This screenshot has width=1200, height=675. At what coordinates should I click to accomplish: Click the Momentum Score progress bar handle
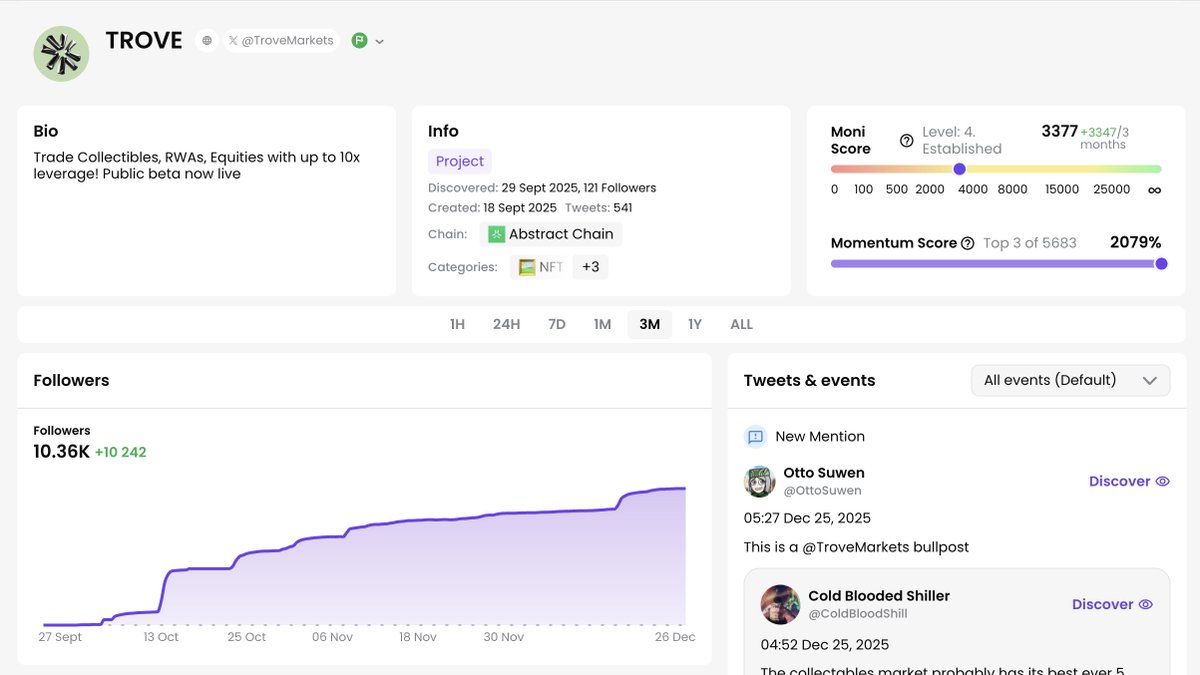[x=1161, y=264]
